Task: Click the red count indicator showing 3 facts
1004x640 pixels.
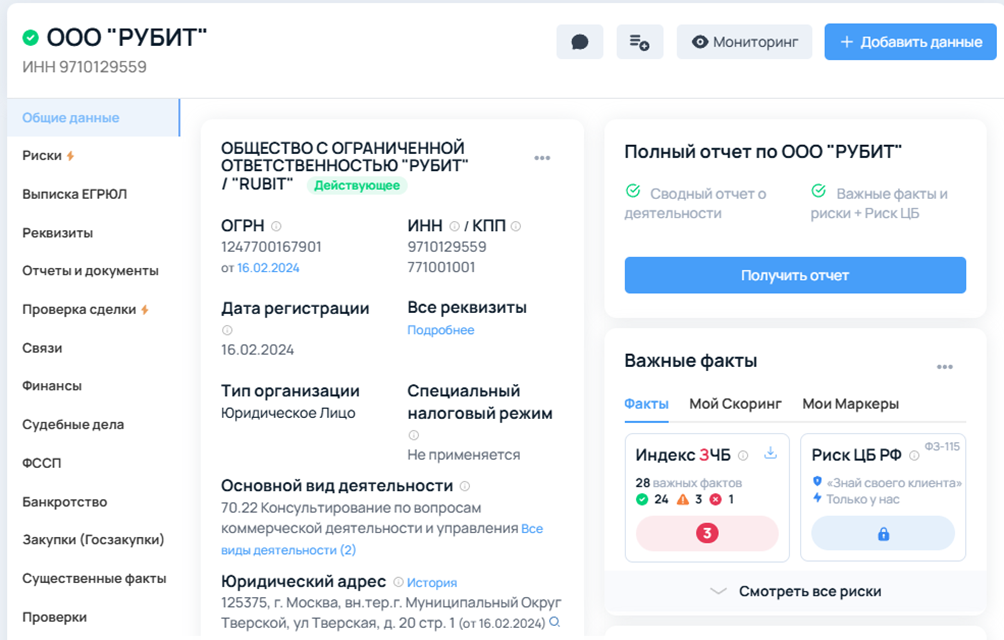Action: (x=706, y=534)
